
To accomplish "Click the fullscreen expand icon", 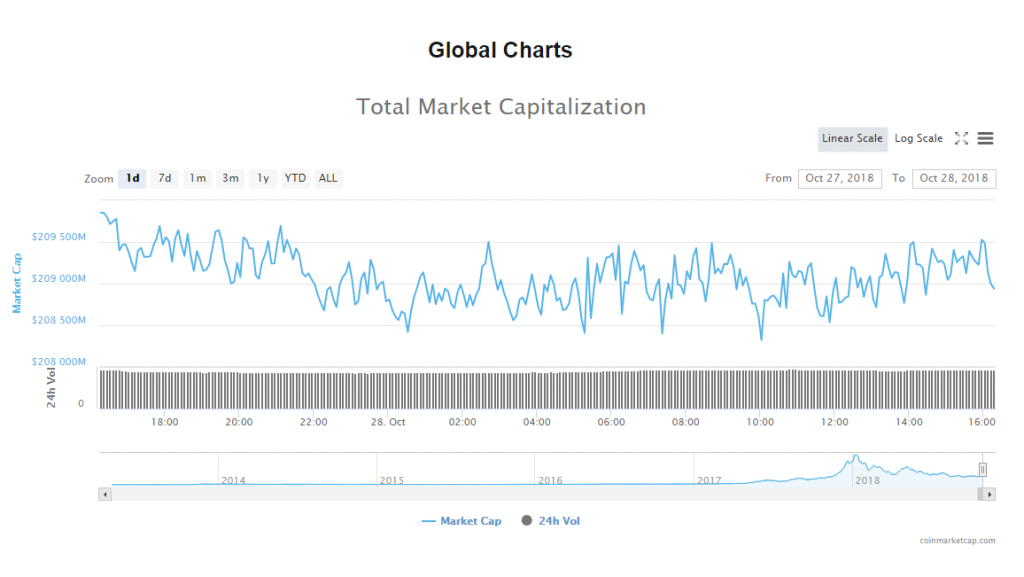I will coord(961,139).
